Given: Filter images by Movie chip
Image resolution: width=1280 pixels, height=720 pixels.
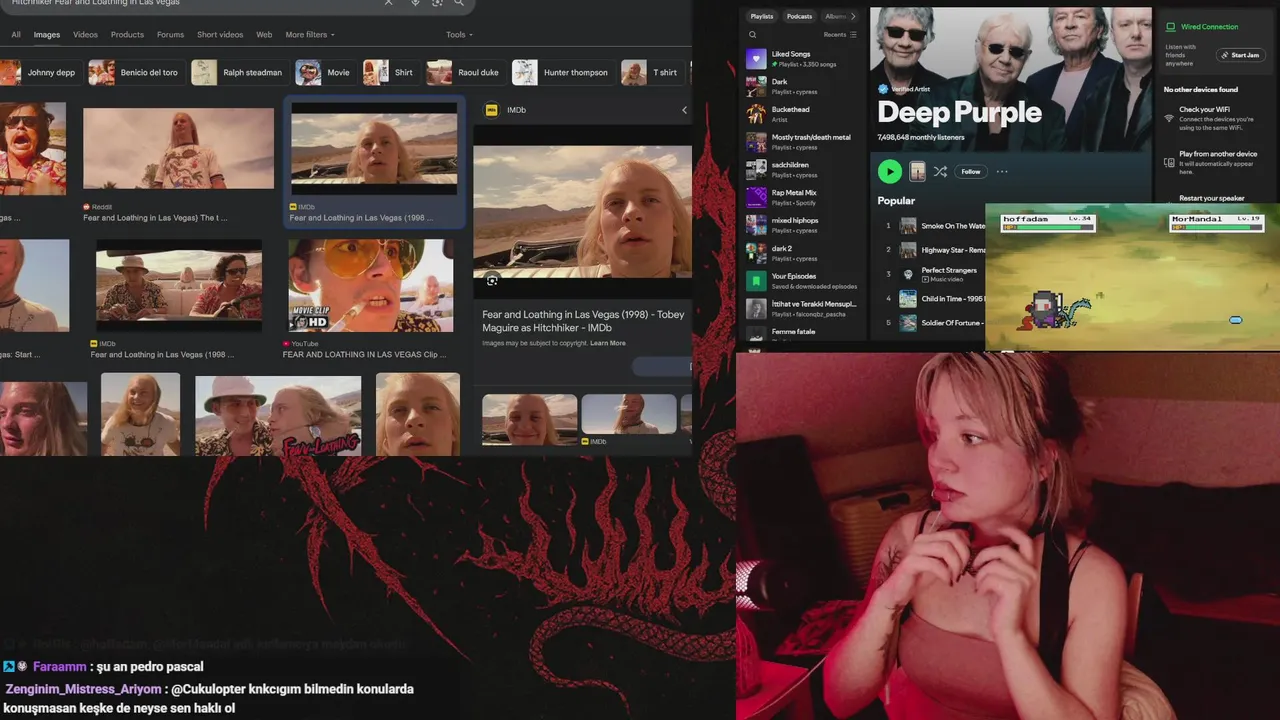Looking at the screenshot, I should coord(324,72).
